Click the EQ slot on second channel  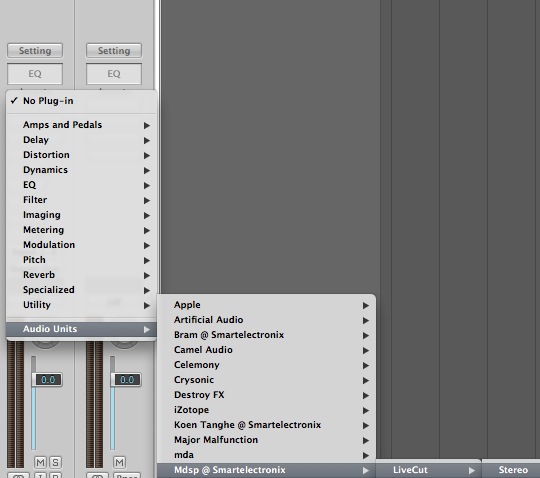coord(114,74)
